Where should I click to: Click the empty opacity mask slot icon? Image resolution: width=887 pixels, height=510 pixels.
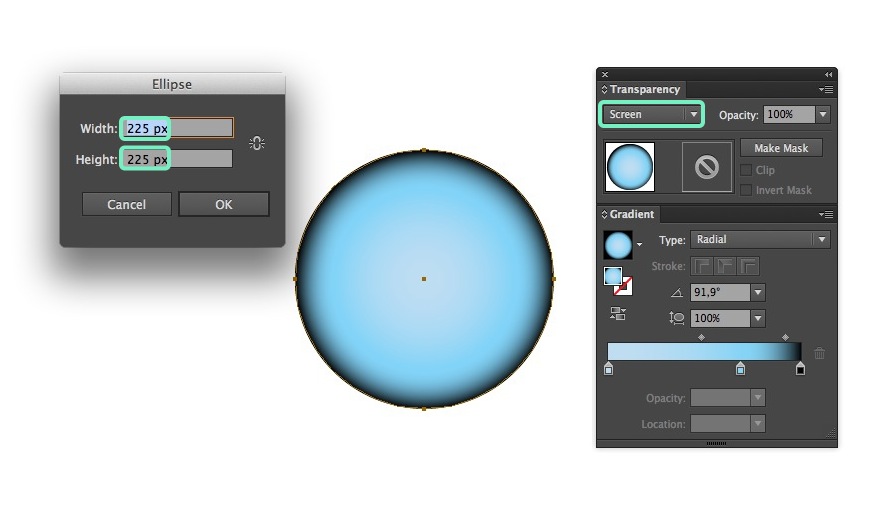point(707,167)
